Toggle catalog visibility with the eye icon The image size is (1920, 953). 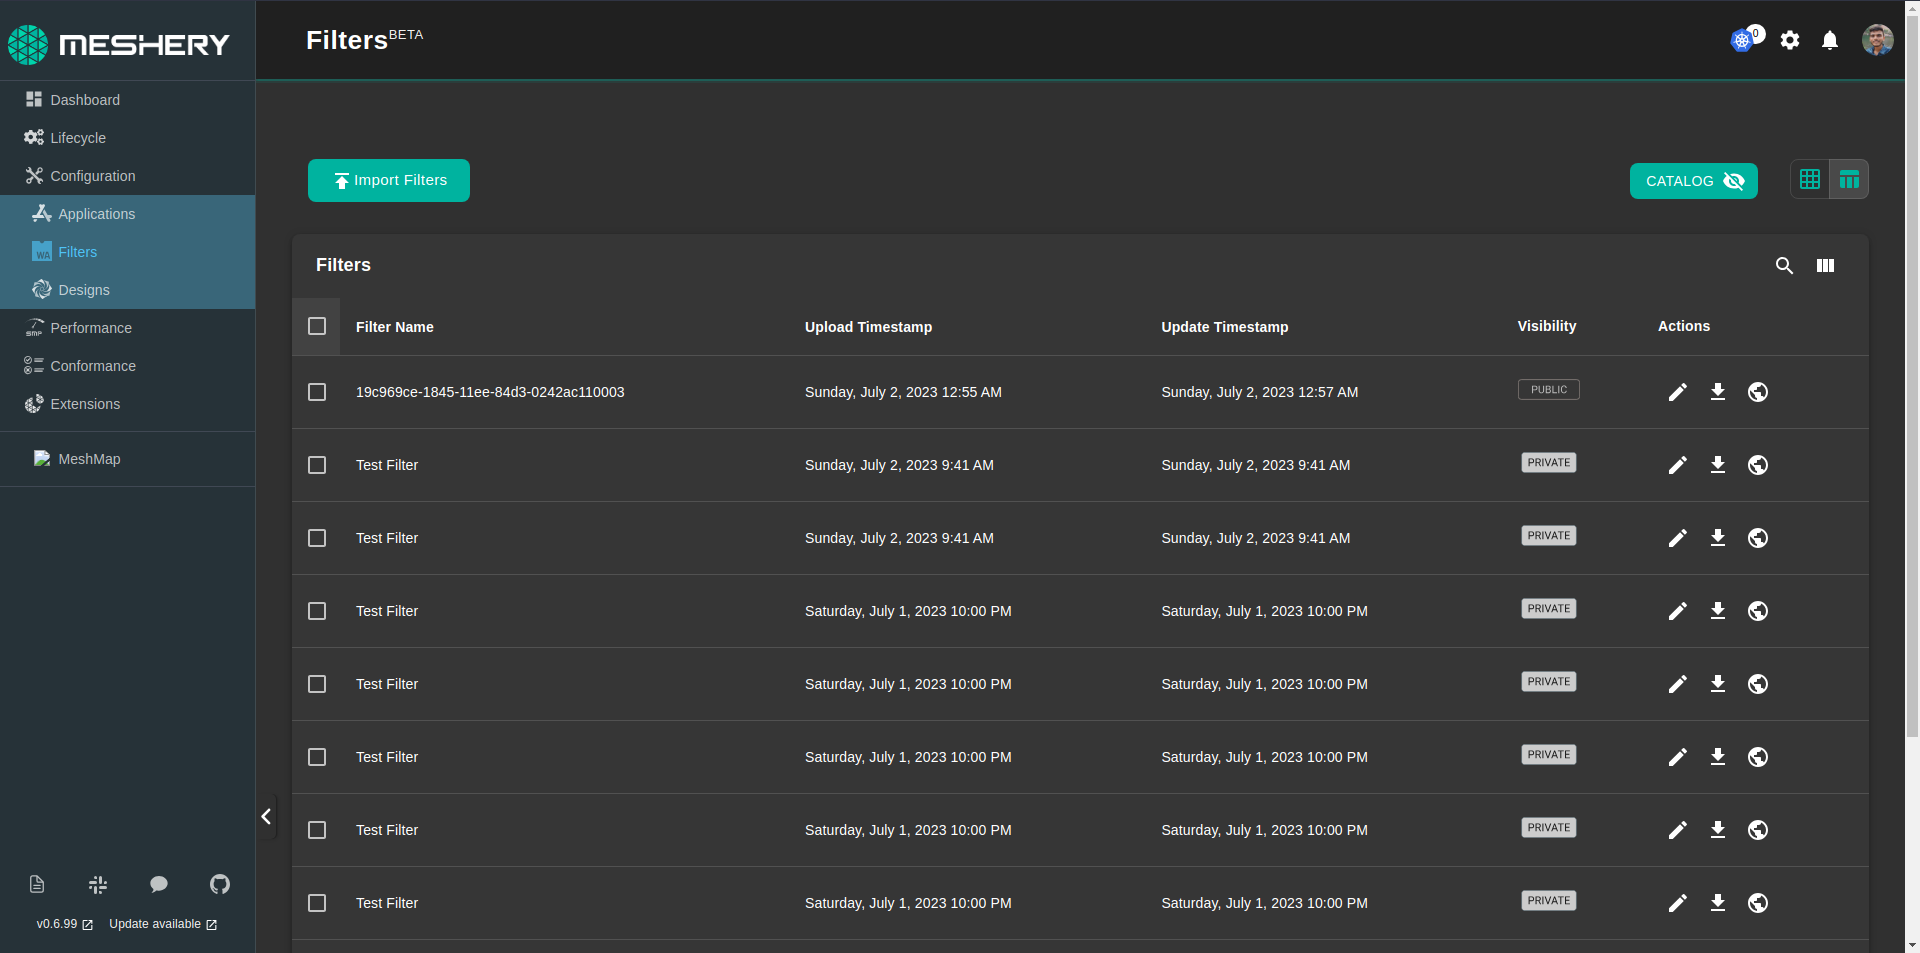tap(1735, 181)
